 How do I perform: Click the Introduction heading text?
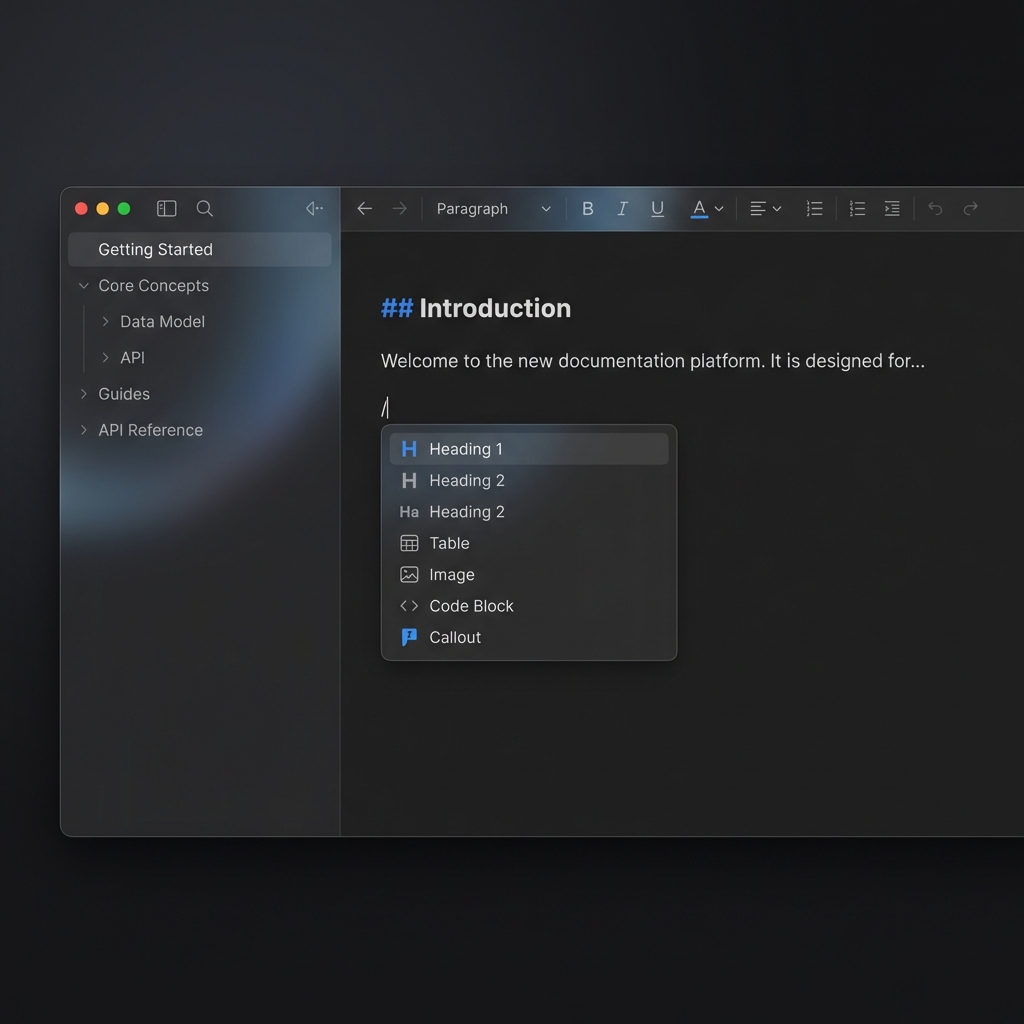click(494, 308)
